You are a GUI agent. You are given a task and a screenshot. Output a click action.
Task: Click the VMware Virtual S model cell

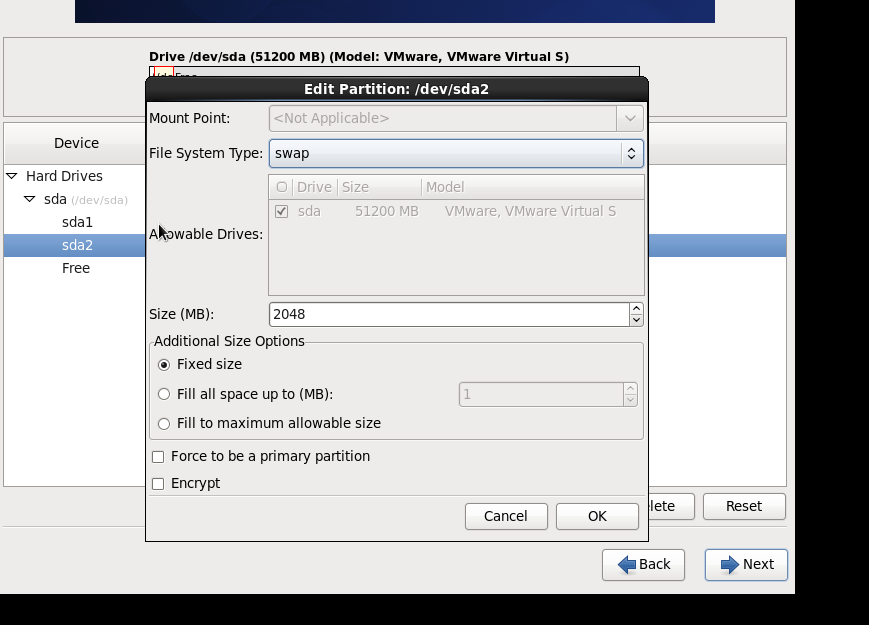(x=530, y=212)
